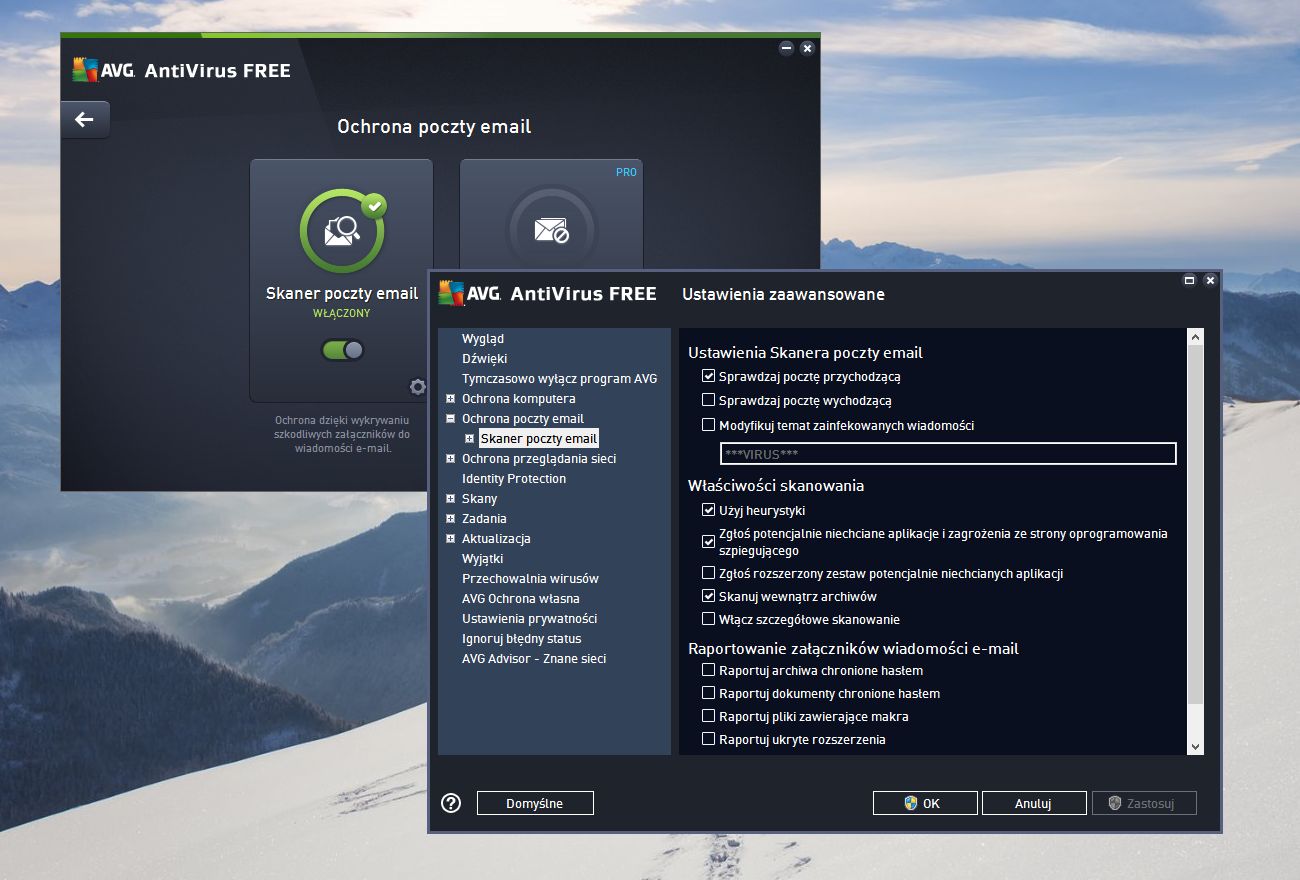The height and width of the screenshot is (880, 1300).
Task: Check Raportuj ukryte rozszerzenia
Action: tap(709, 739)
